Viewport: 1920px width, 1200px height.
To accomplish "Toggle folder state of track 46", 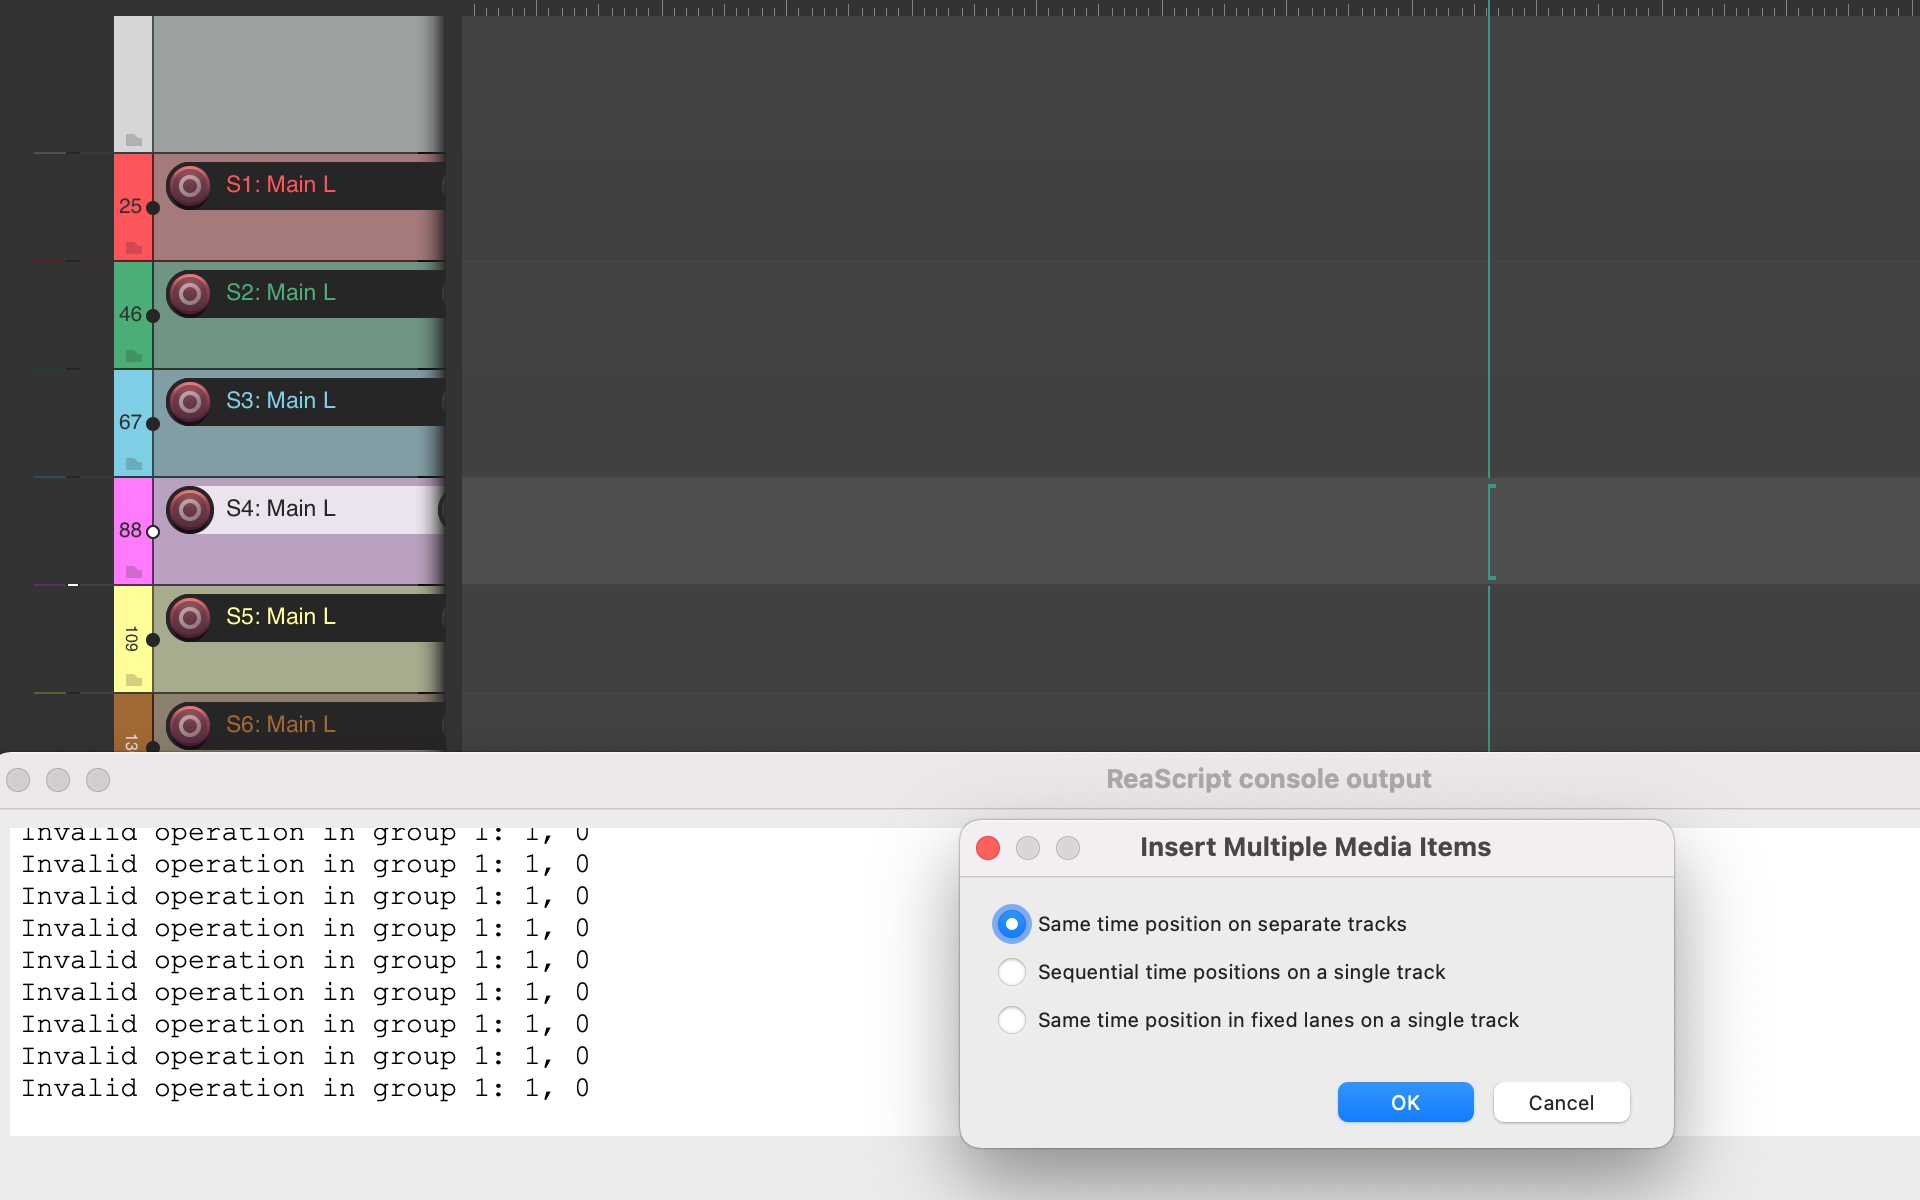I will click(x=134, y=356).
